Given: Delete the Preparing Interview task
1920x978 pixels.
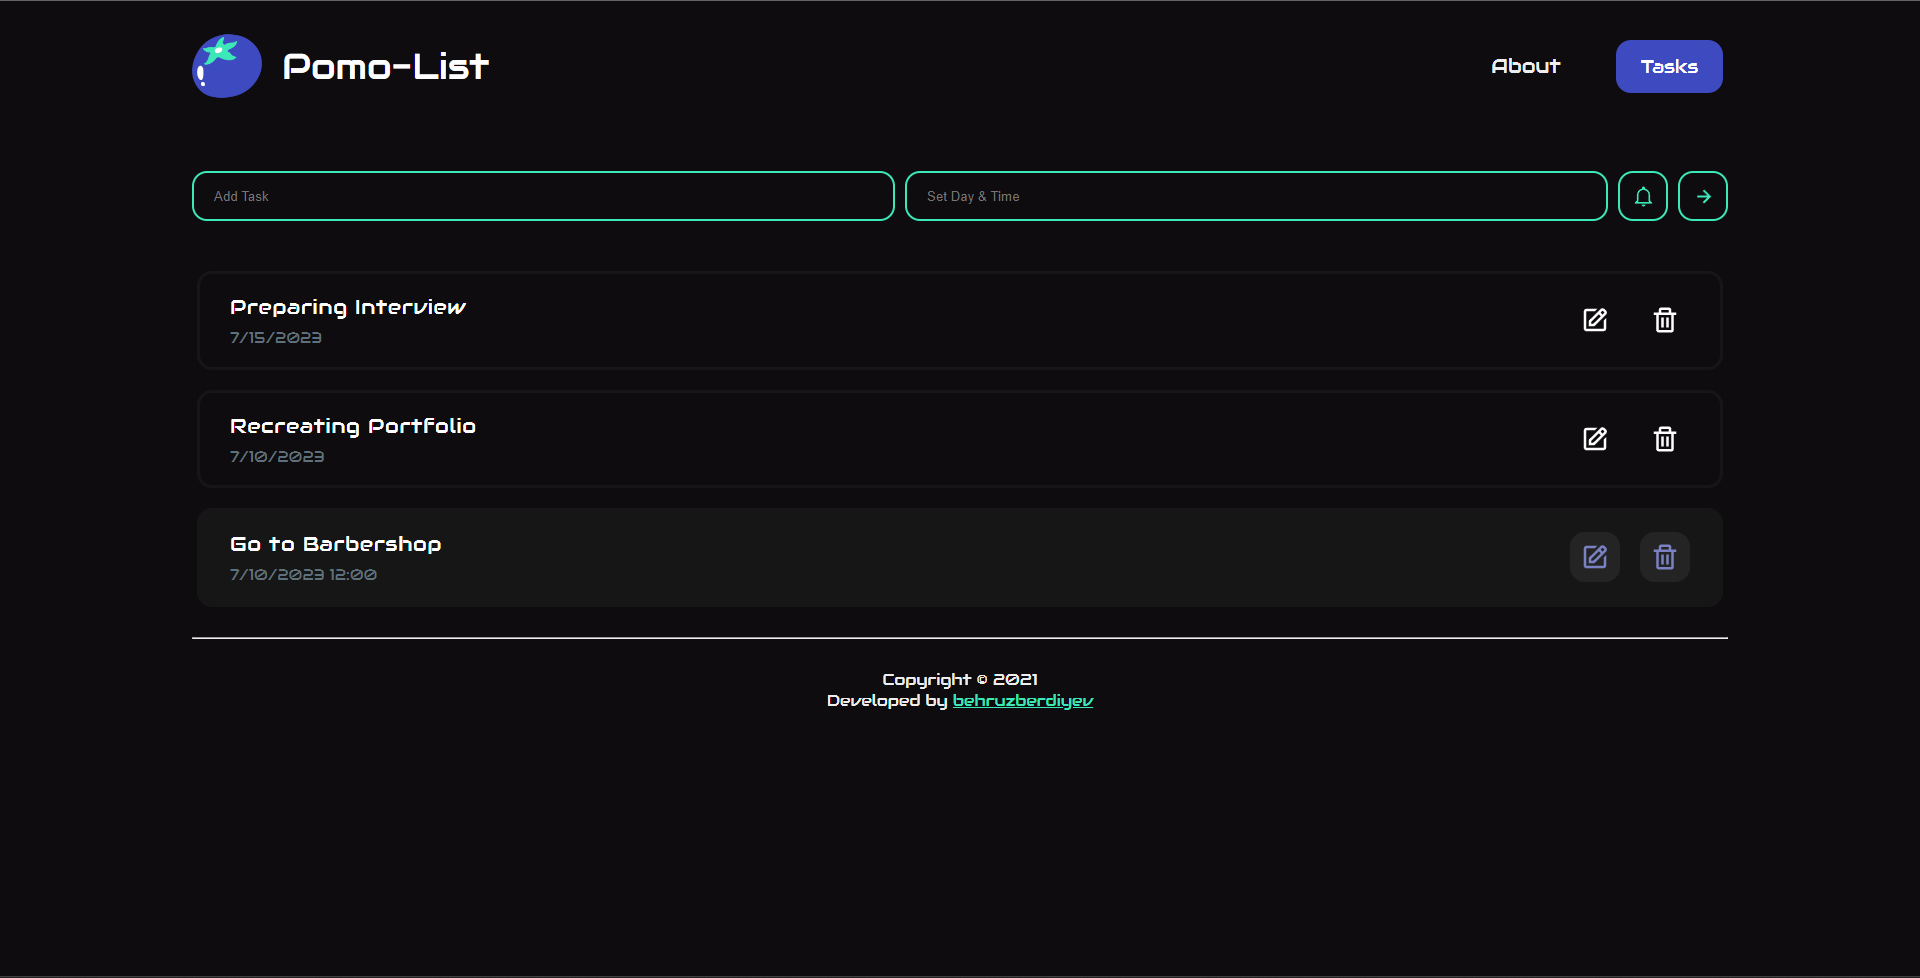Looking at the screenshot, I should tap(1664, 320).
